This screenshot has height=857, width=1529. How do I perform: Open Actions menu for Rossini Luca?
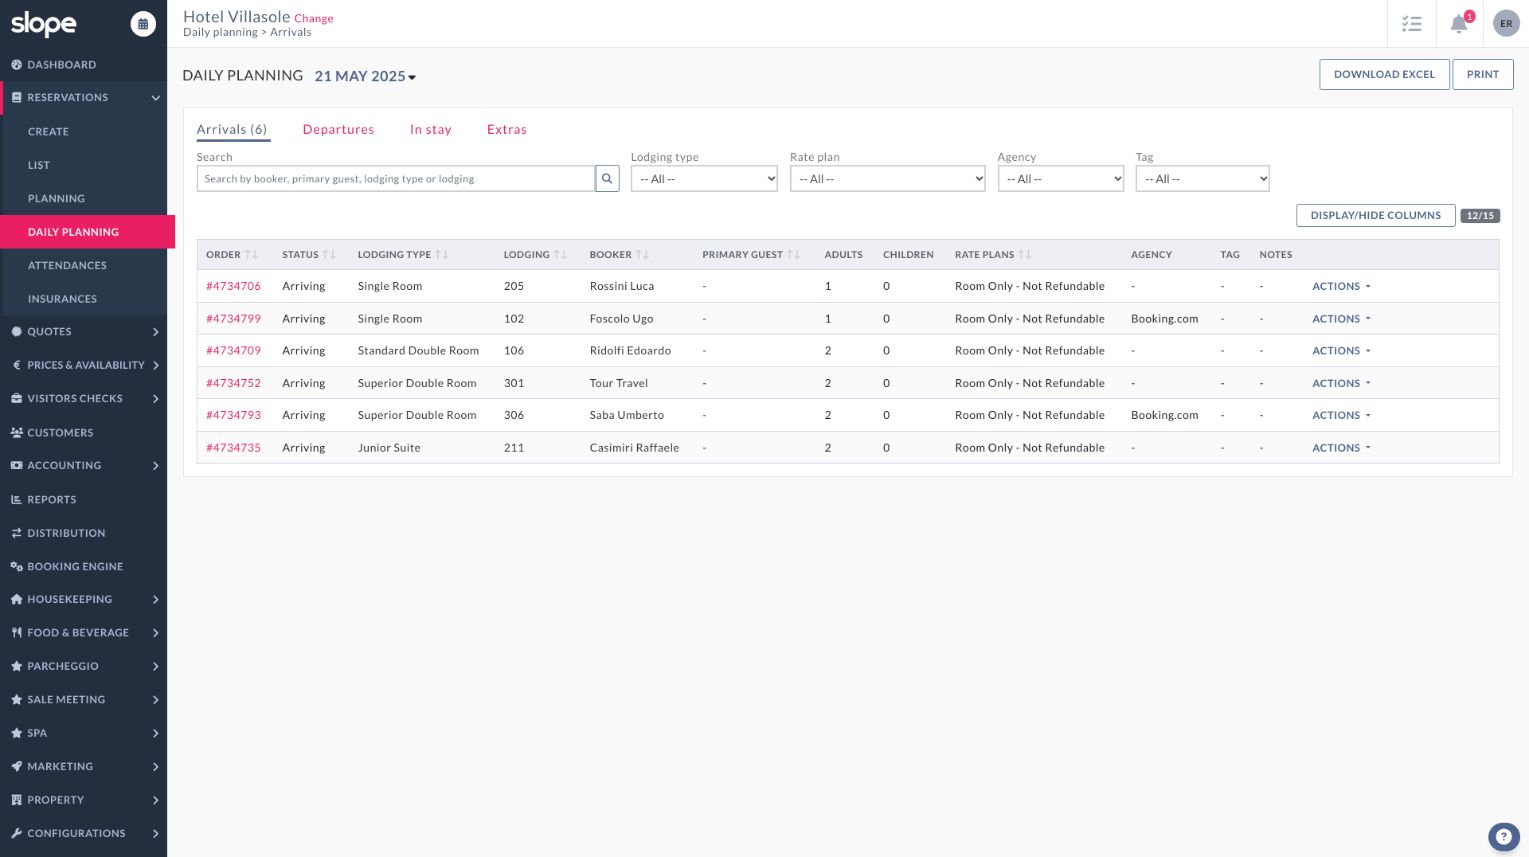1341,287
